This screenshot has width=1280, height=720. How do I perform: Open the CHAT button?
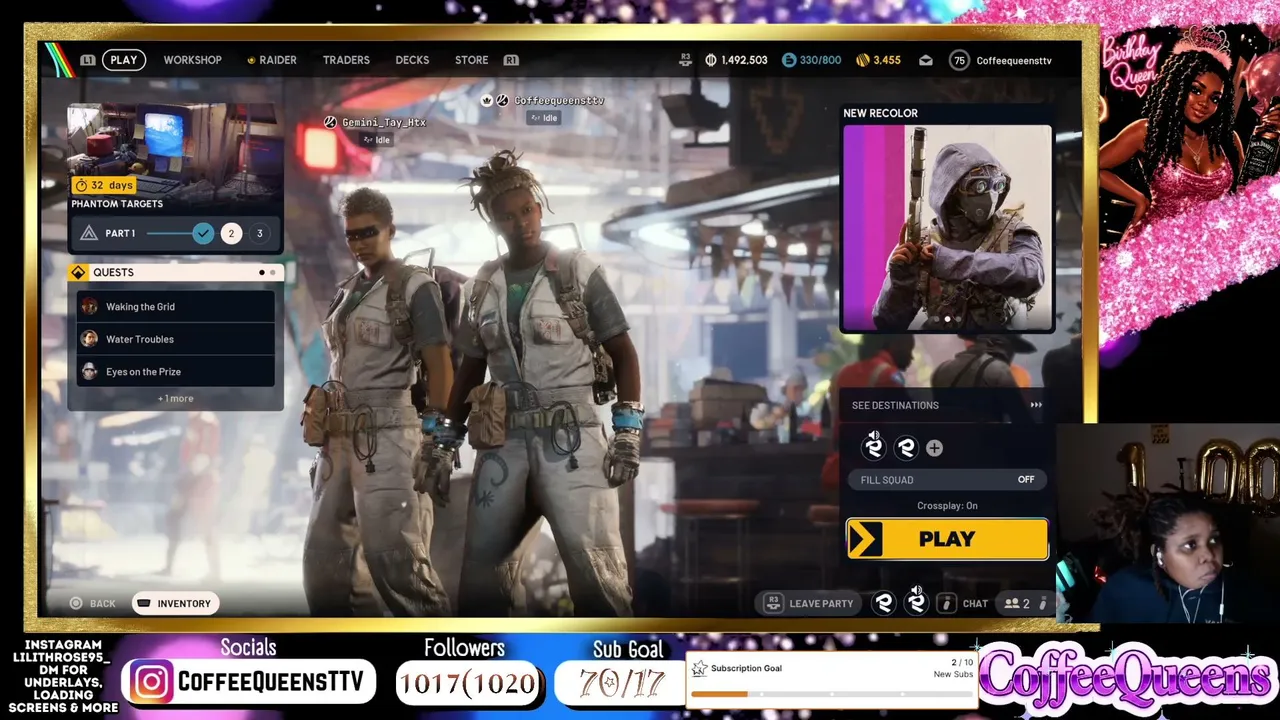964,603
